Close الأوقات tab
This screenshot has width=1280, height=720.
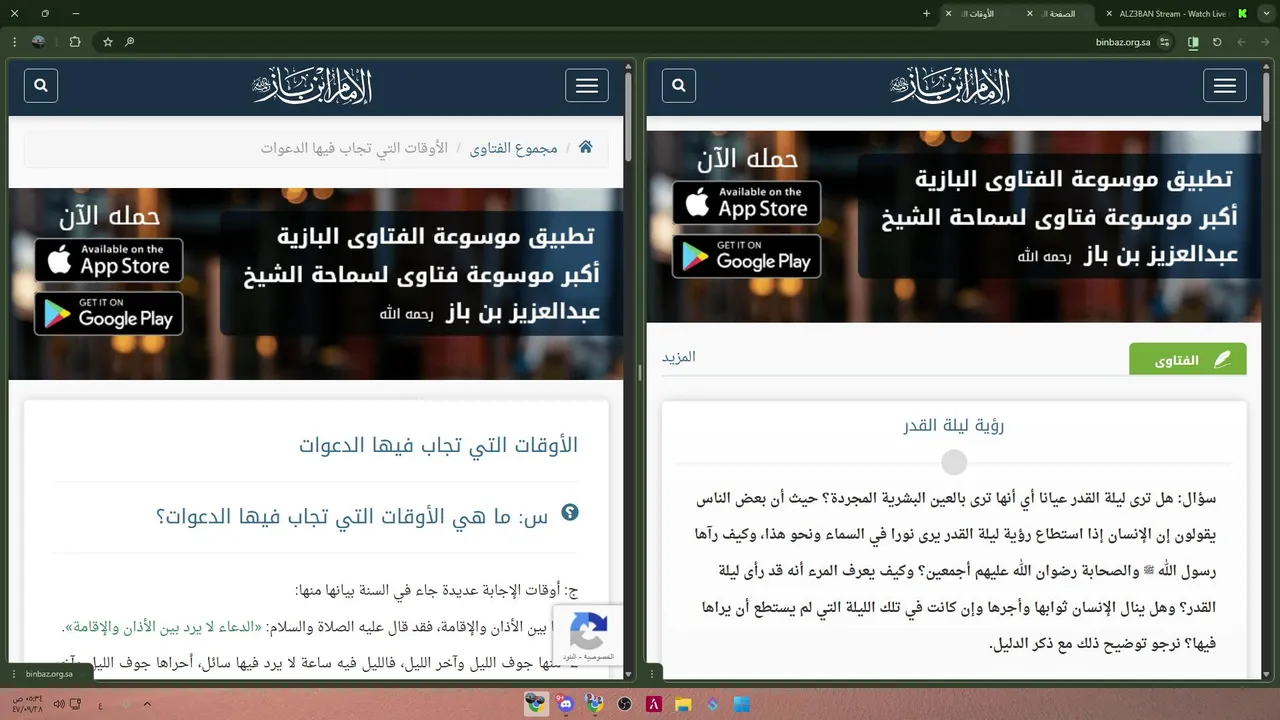[948, 14]
